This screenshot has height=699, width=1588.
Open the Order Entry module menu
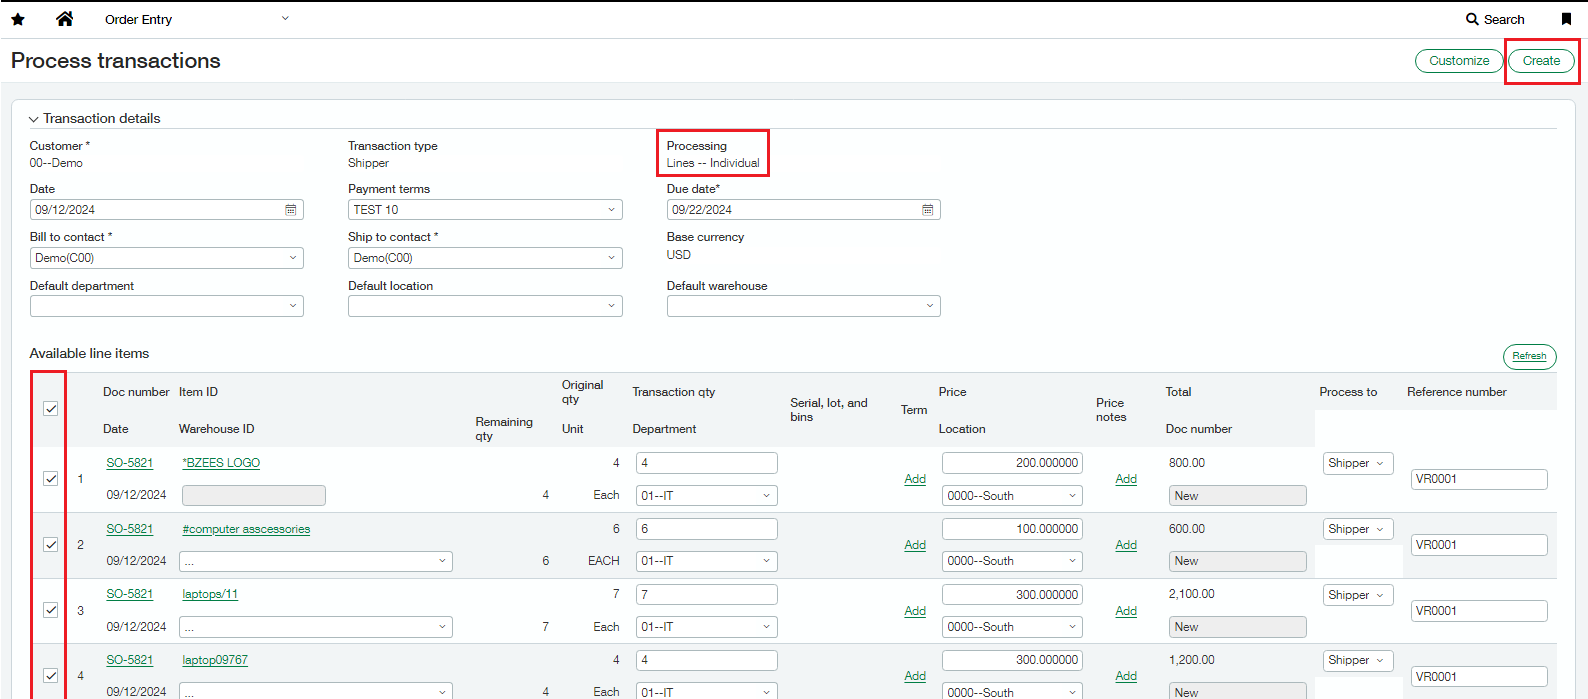(197, 19)
